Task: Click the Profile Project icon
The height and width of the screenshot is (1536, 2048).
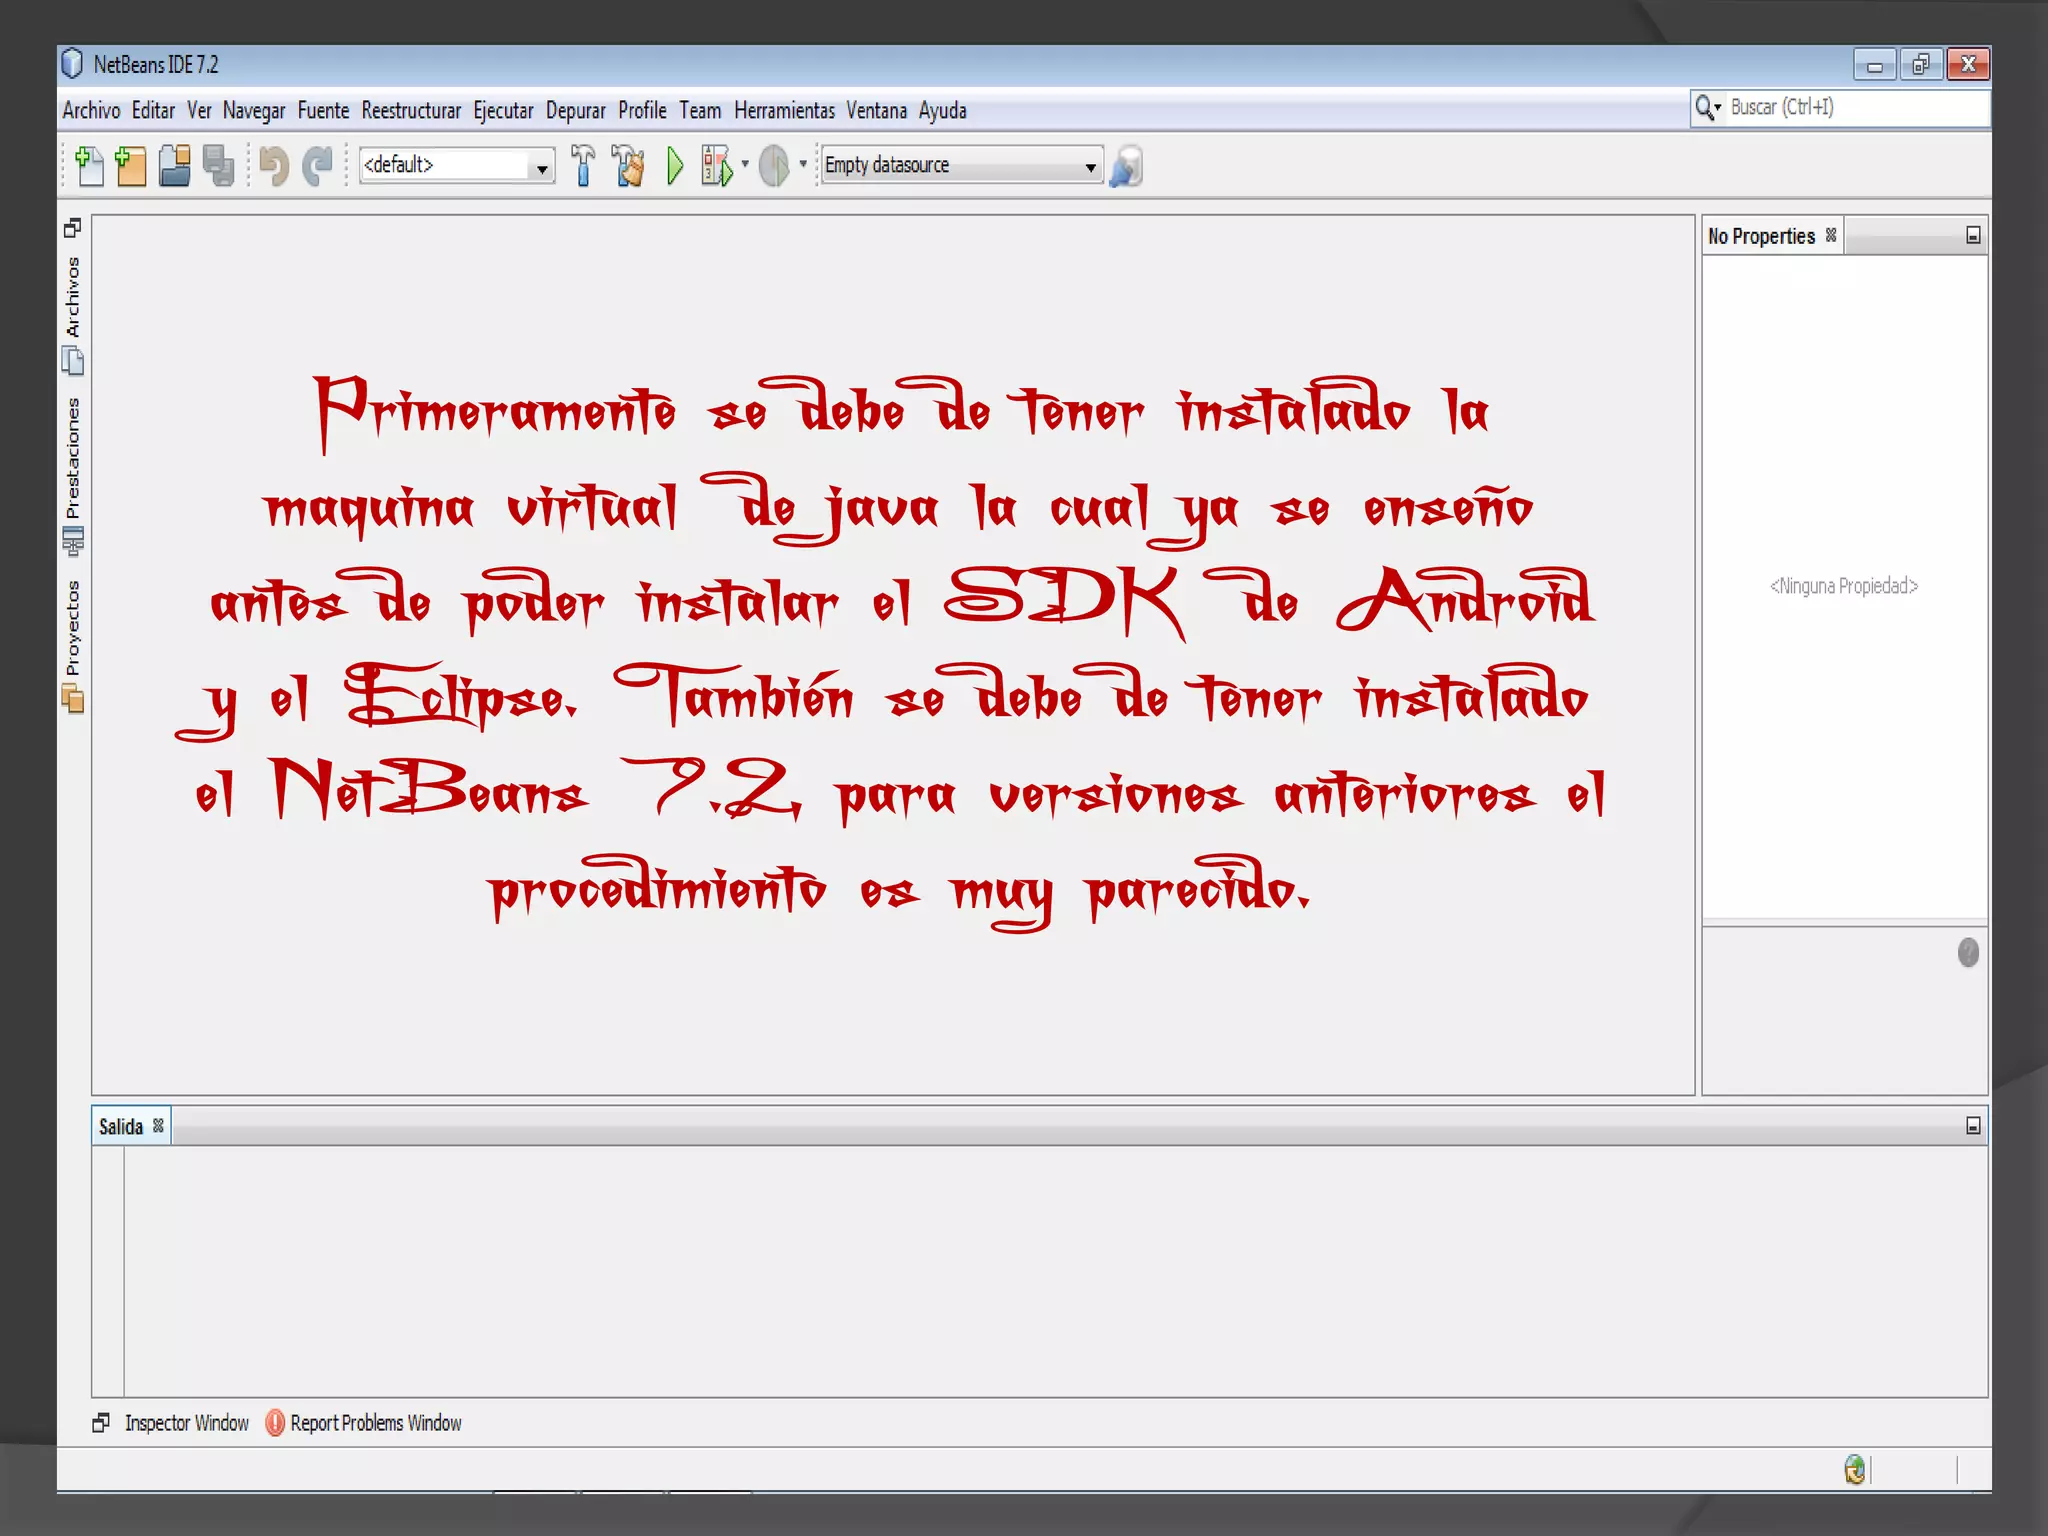Action: point(774,166)
